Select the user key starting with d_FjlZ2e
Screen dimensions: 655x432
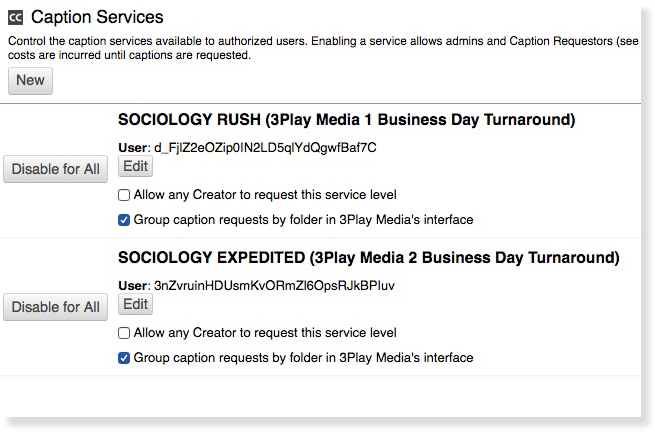265,147
